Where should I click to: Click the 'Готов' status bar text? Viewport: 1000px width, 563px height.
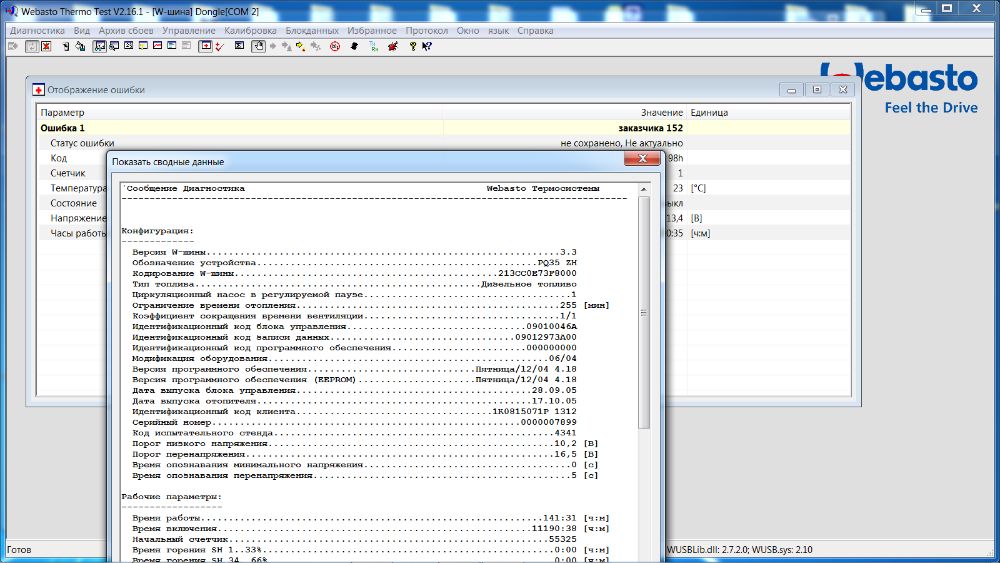[x=19, y=550]
